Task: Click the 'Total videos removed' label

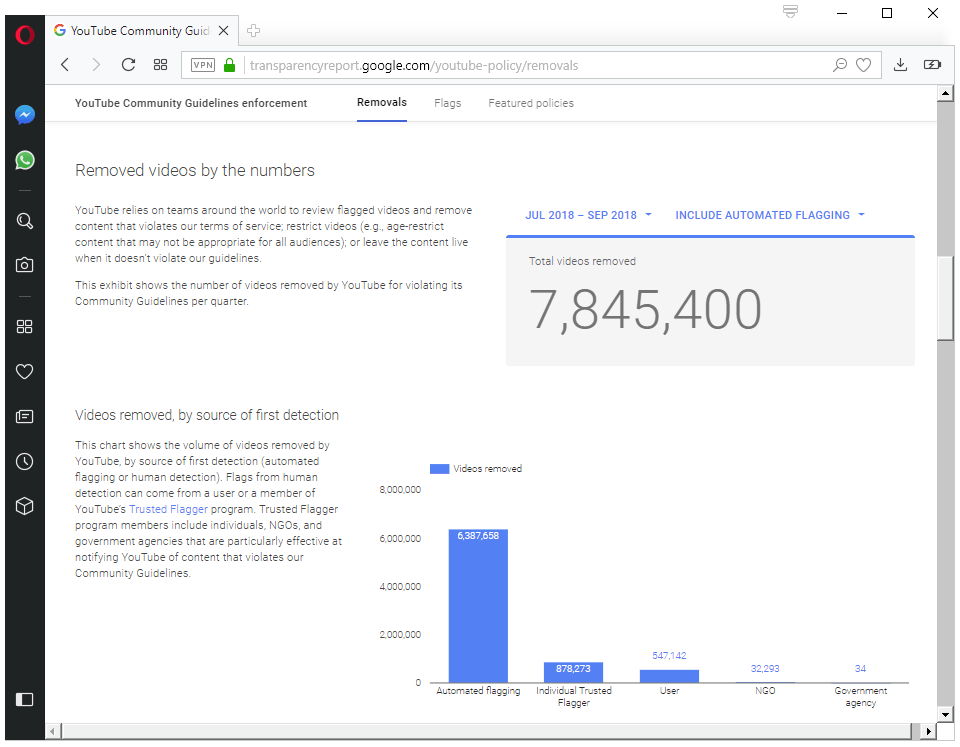Action: click(582, 261)
